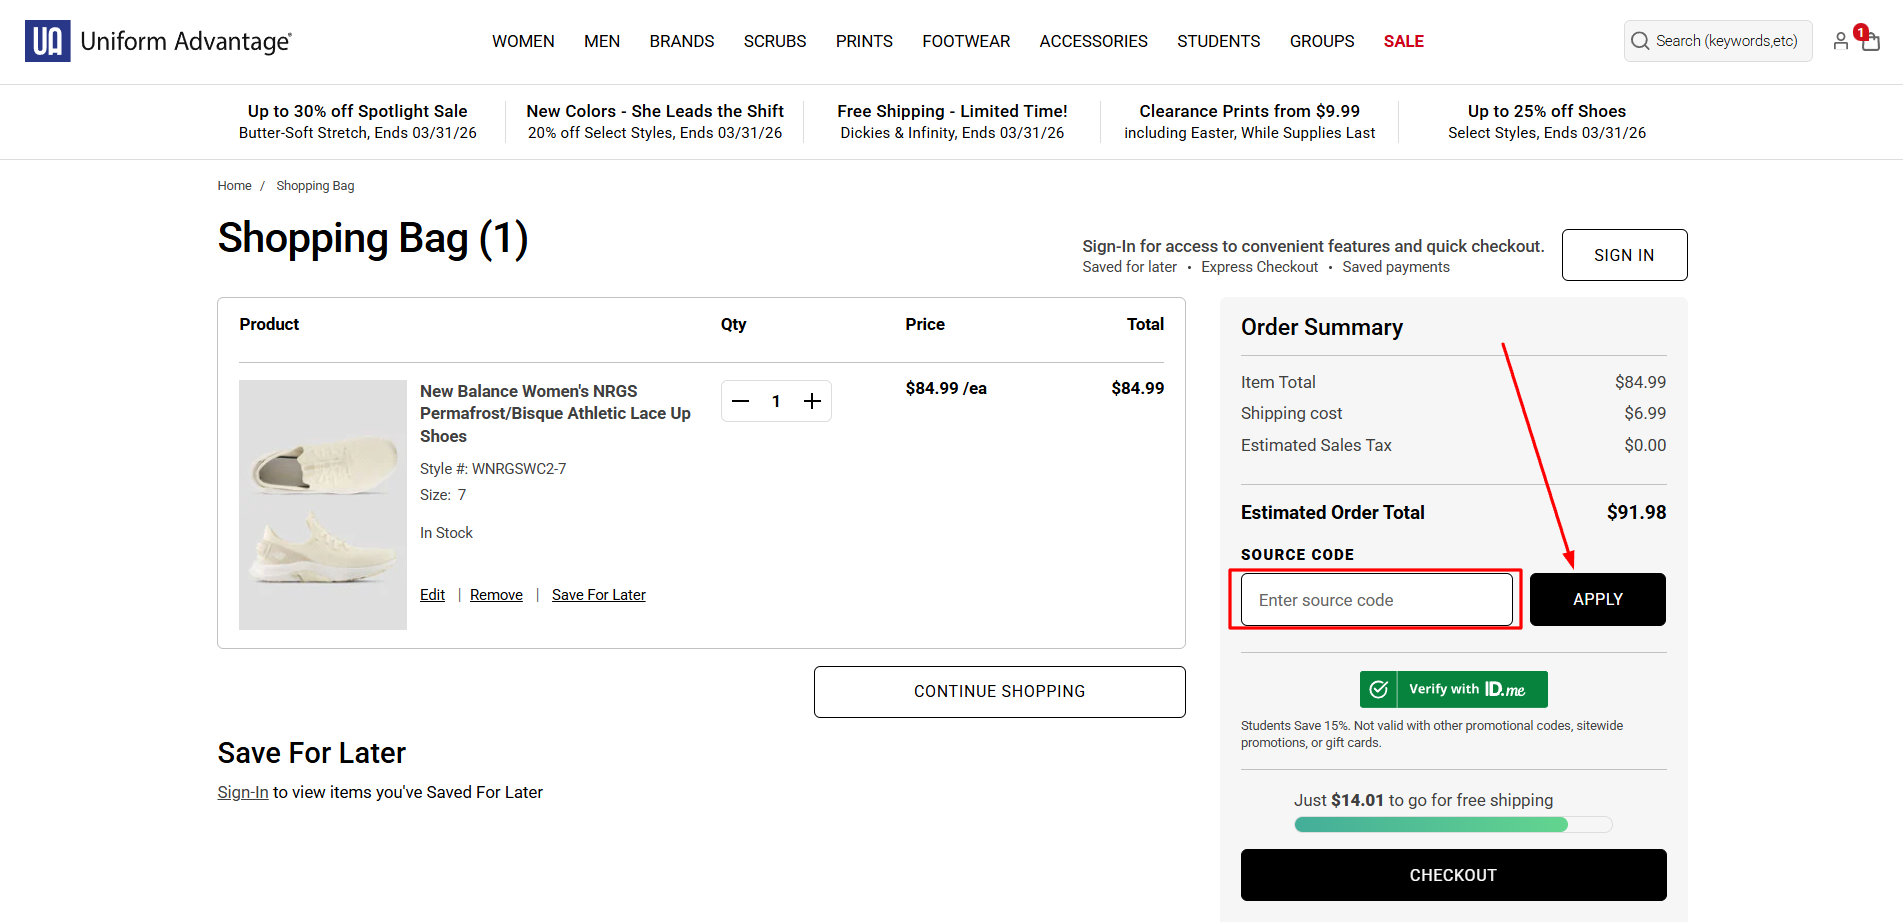This screenshot has width=1903, height=922.
Task: Open the SCRUBS menu
Action: point(775,41)
